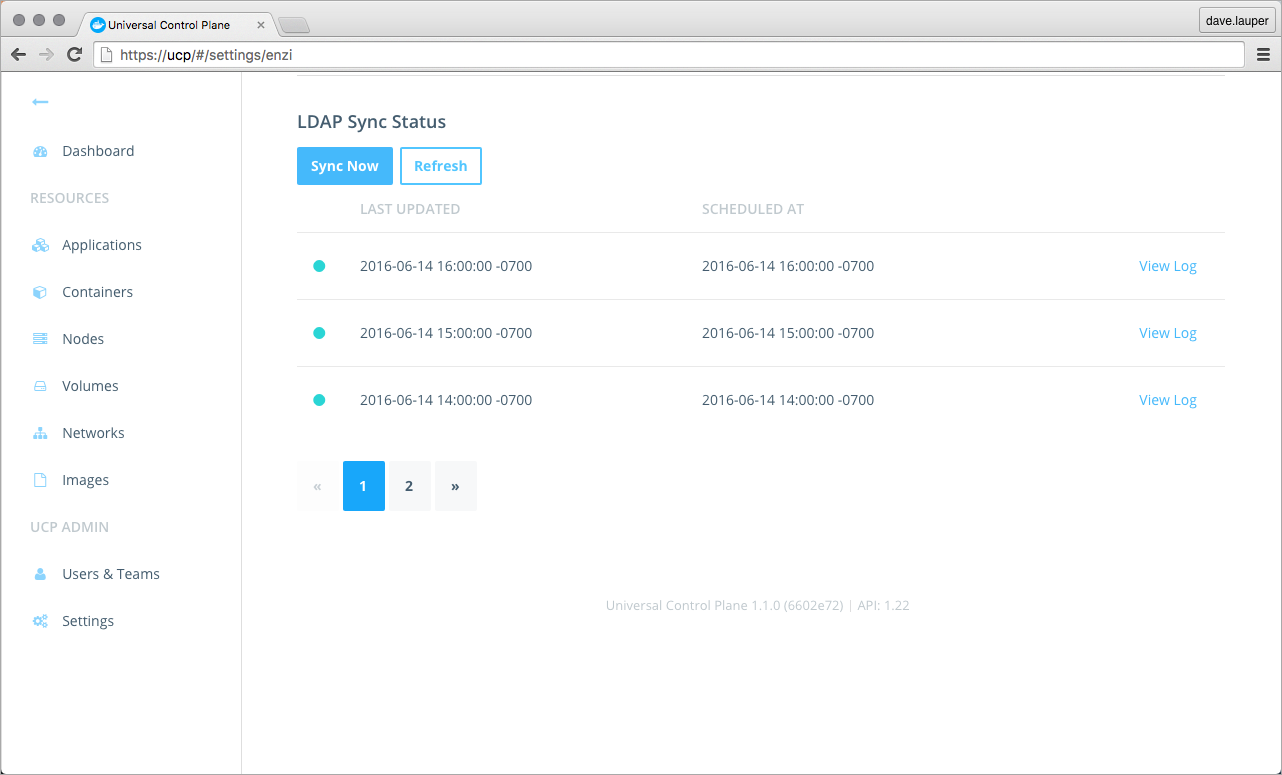Go to page 2 of sync results
Screen dimensions: 1282x775
pyautogui.click(x=409, y=486)
